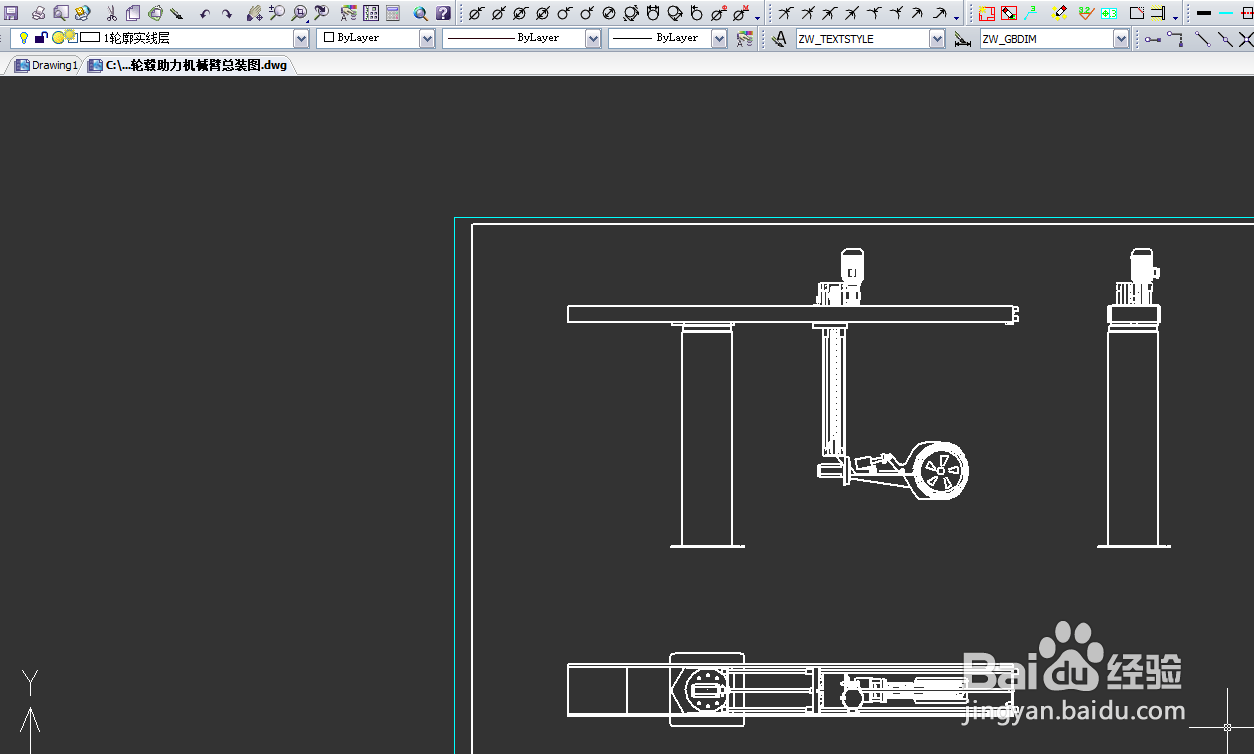Click the Help question mark icon
This screenshot has width=1254, height=754.
point(443,13)
